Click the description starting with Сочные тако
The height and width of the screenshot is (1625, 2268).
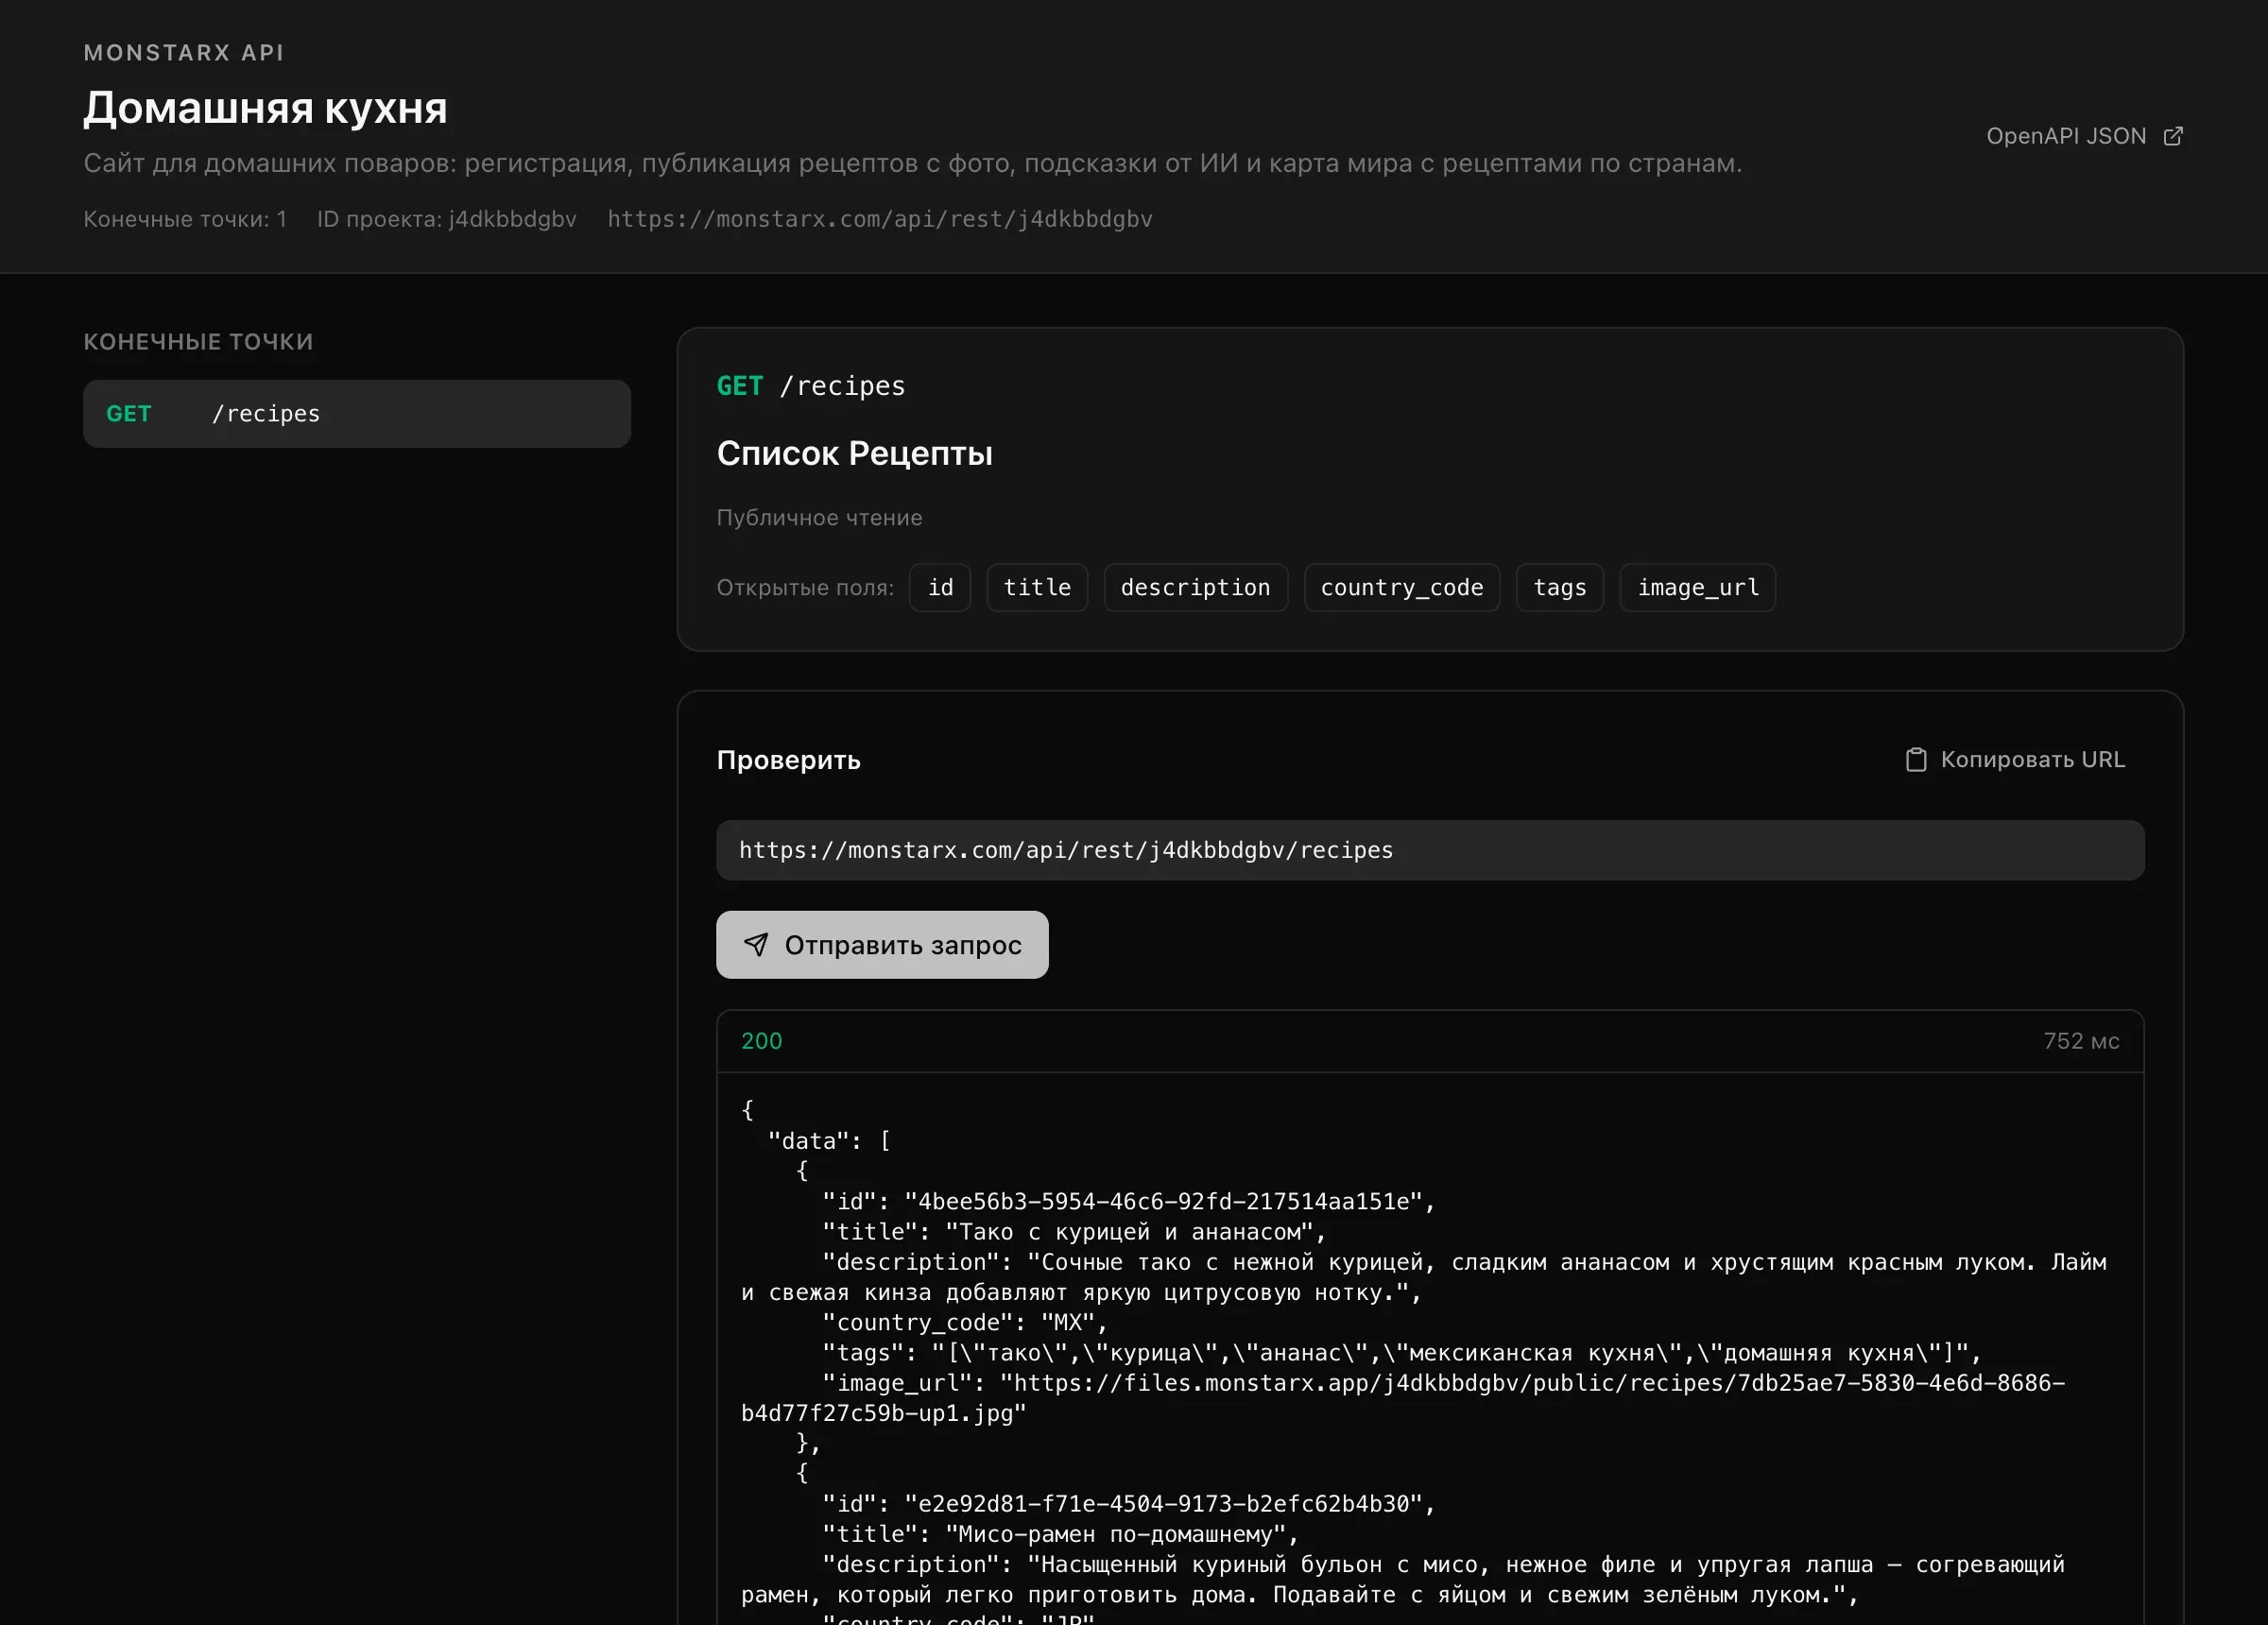point(1424,1277)
